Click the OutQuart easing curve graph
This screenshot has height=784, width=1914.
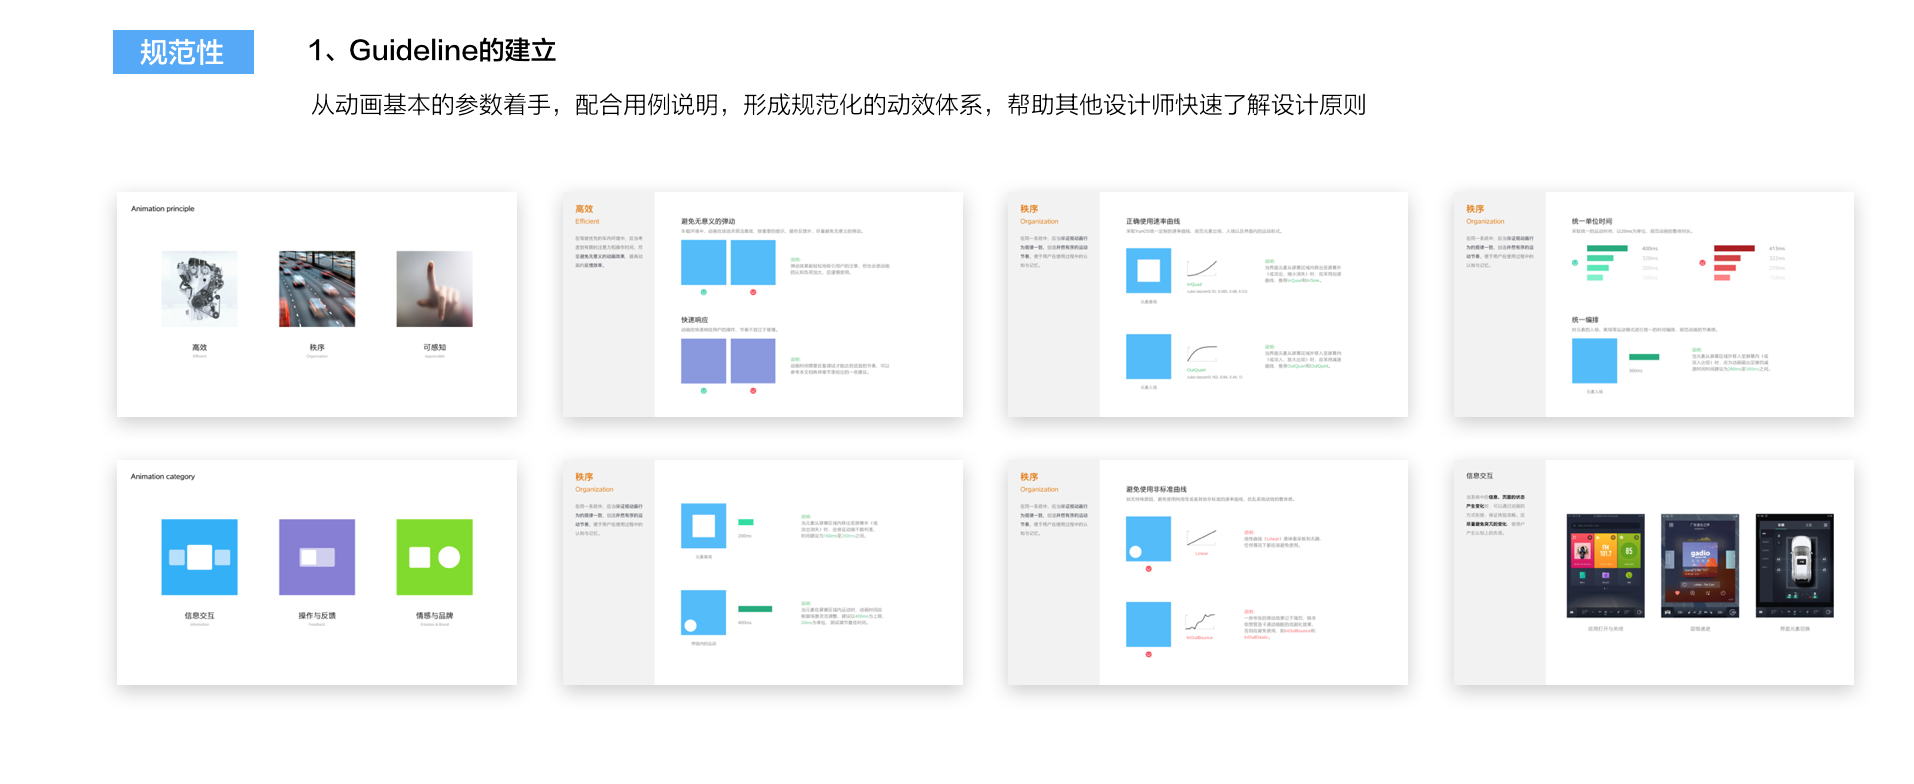click(1202, 355)
